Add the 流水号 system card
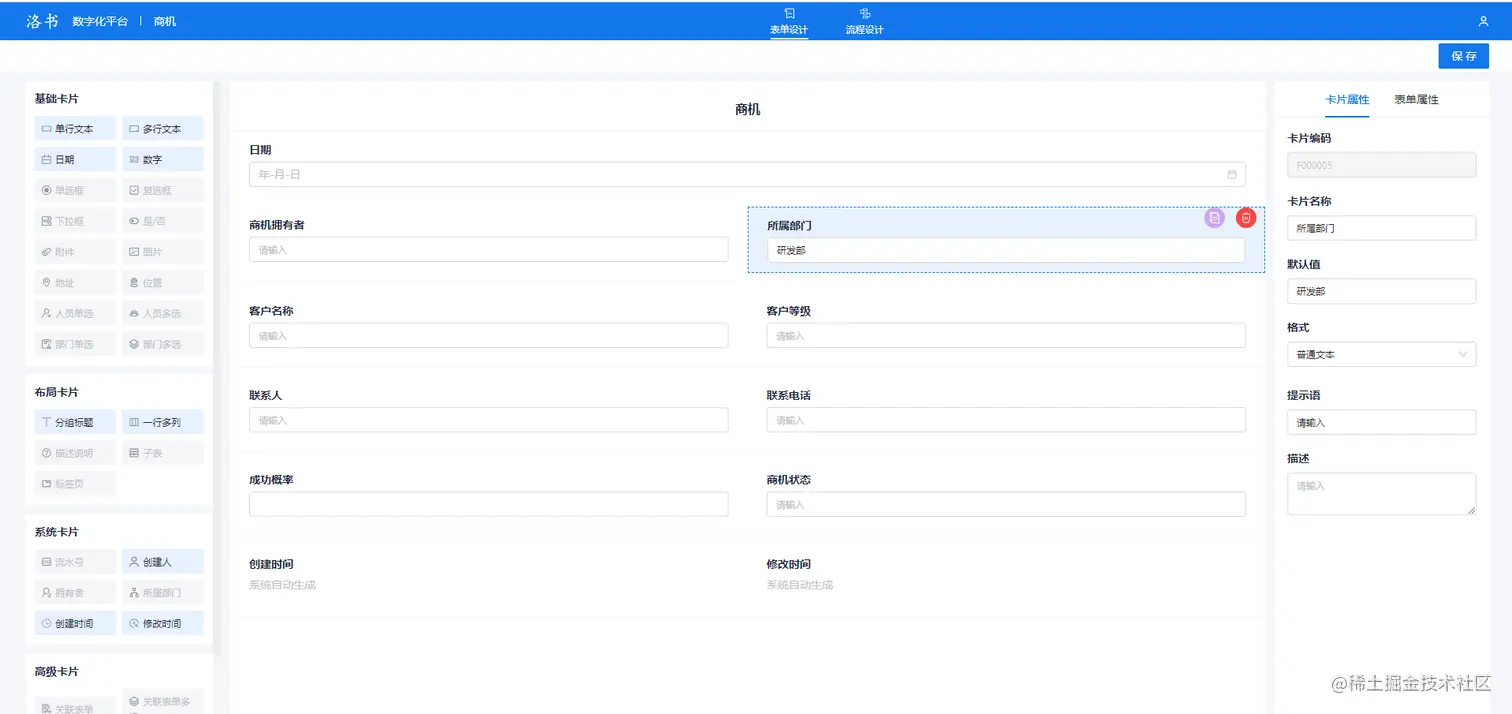 point(75,562)
